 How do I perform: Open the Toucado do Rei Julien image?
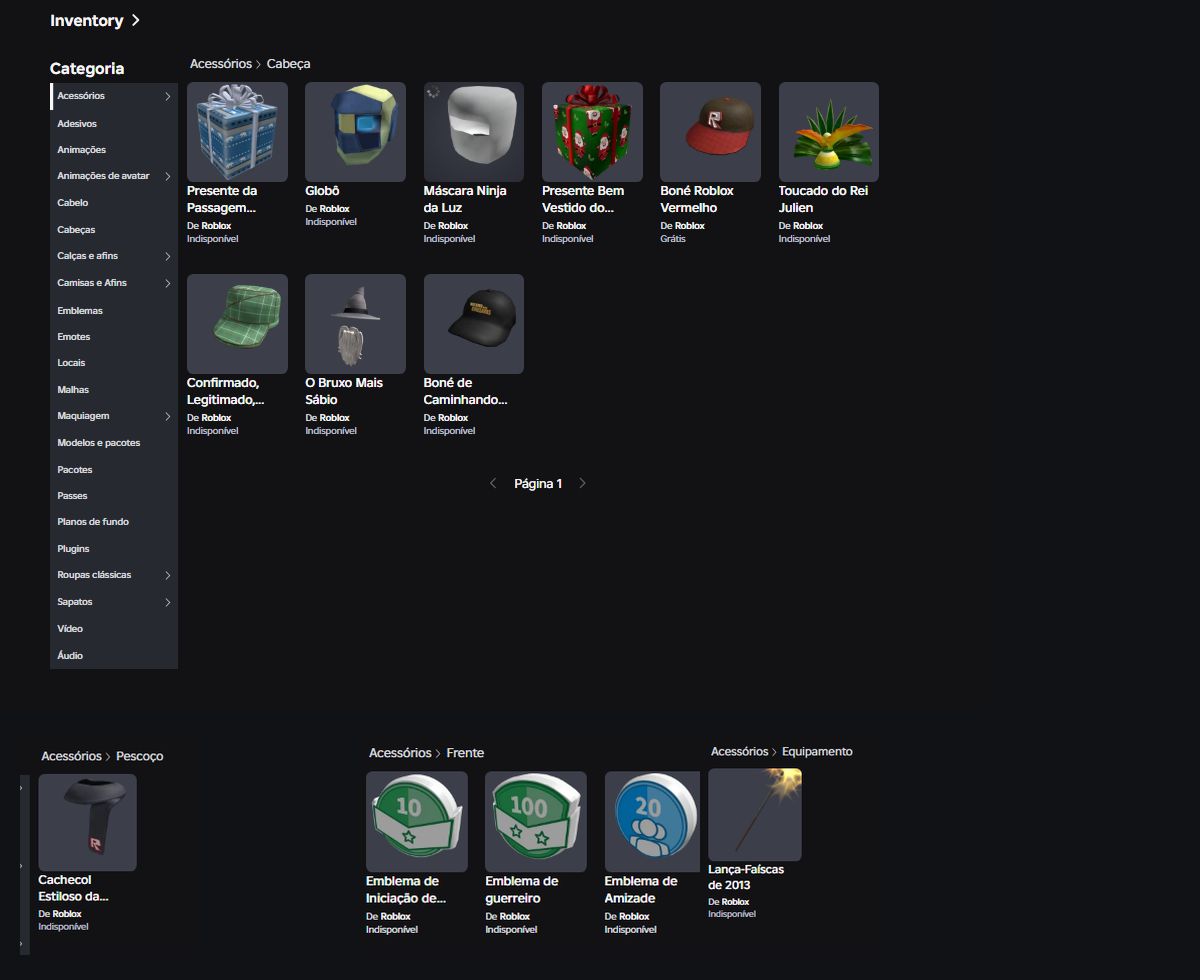click(x=829, y=132)
